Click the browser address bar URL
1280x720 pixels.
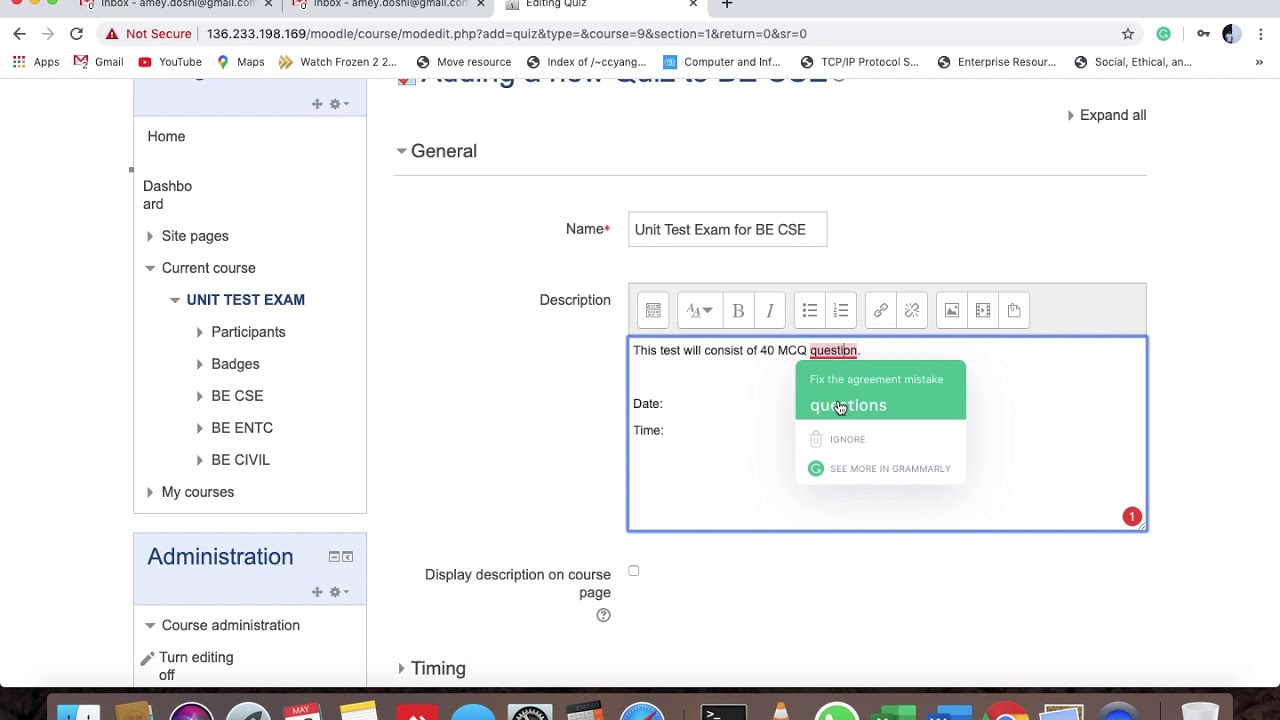[x=507, y=34]
